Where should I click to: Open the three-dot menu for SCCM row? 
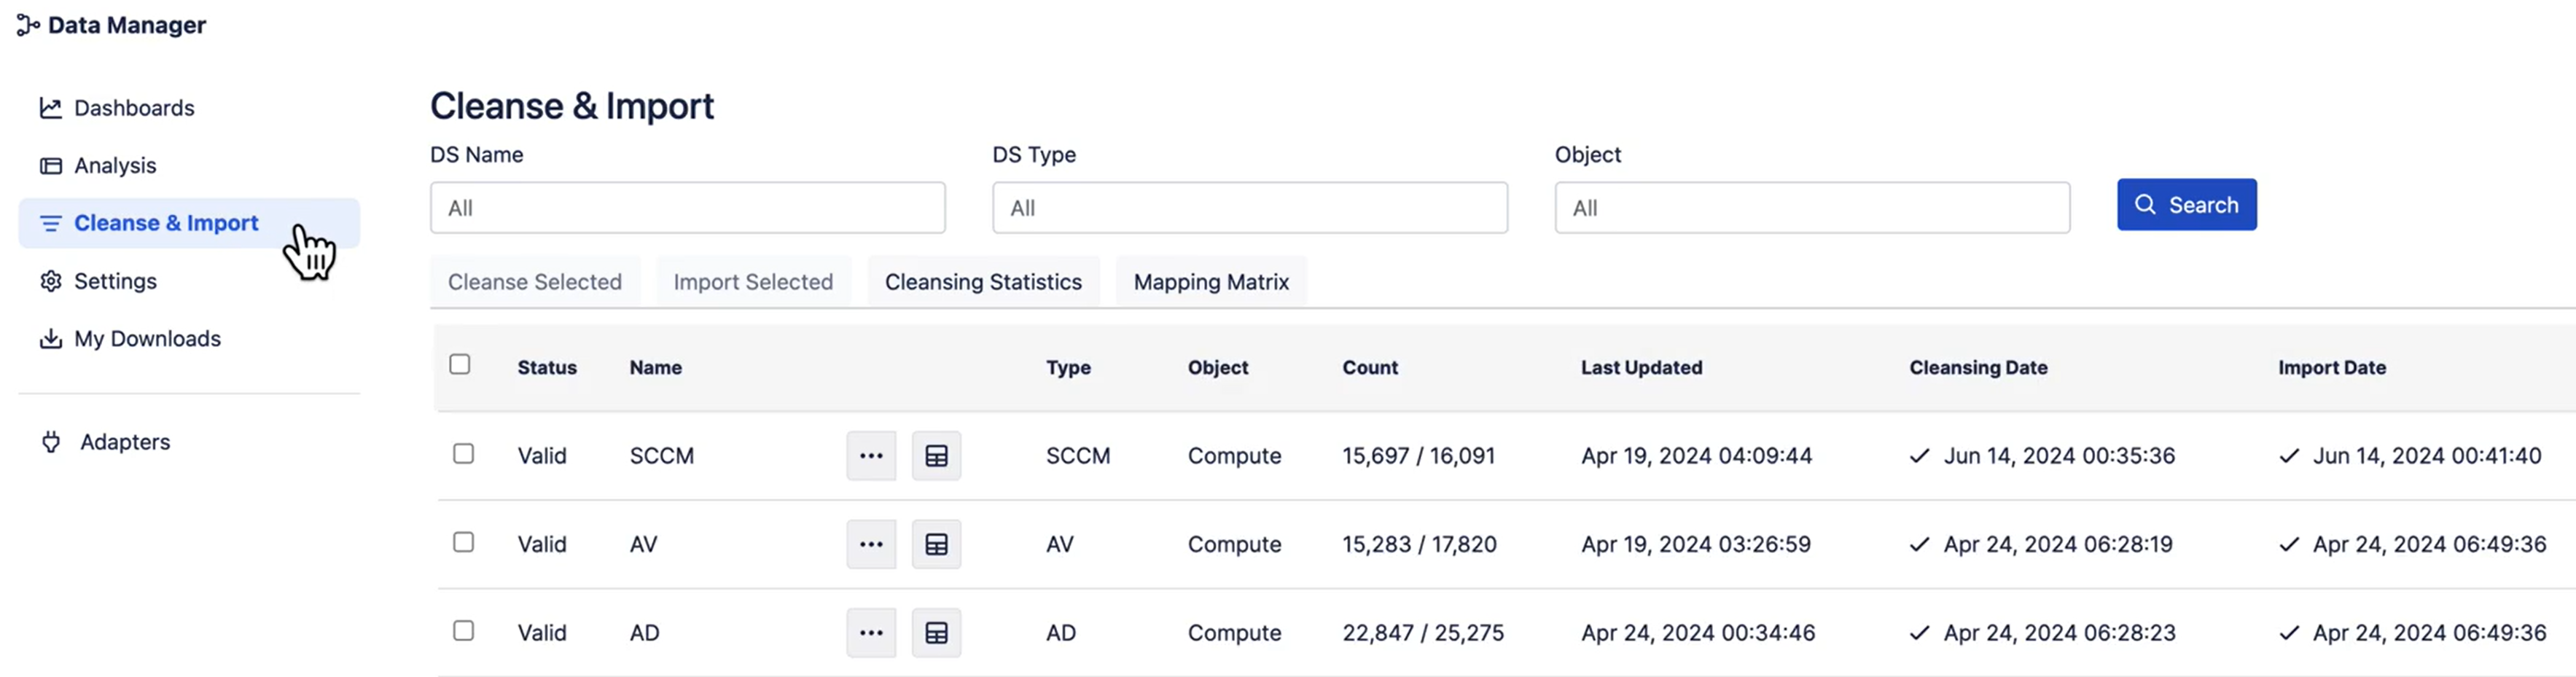(x=870, y=456)
